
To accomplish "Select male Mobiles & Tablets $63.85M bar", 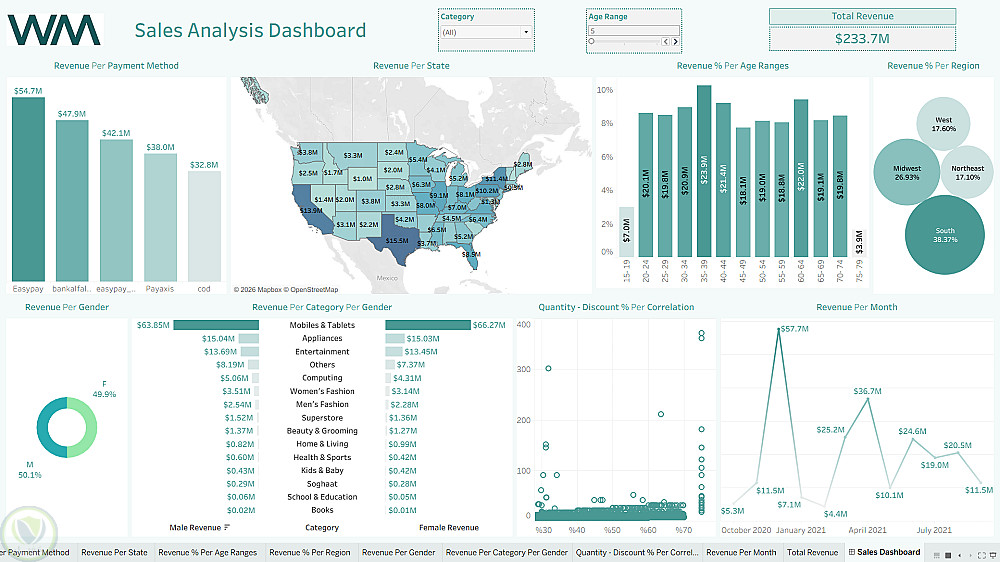I will click(216, 325).
